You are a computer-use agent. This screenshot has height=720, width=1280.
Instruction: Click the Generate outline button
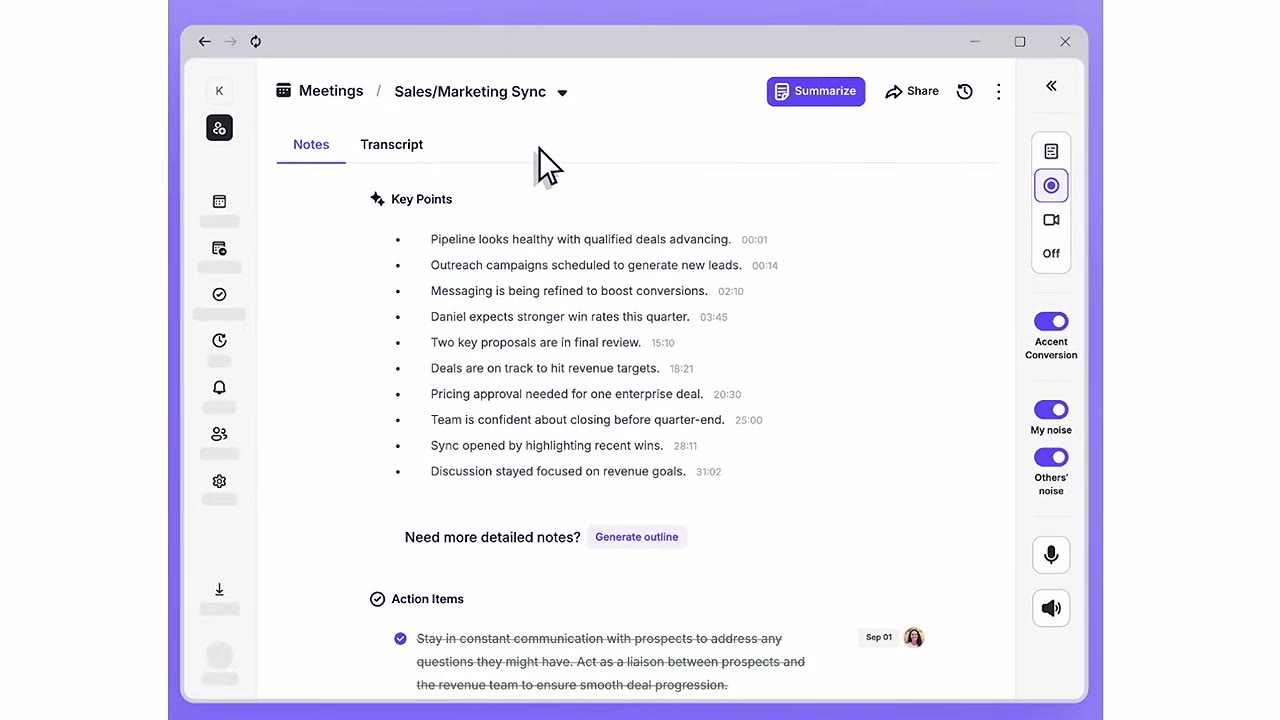tap(637, 537)
